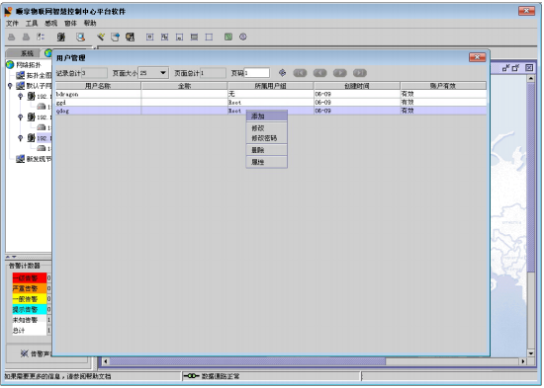Go to next page of user records
Viewport: 544px width, 388px height.
[340, 73]
